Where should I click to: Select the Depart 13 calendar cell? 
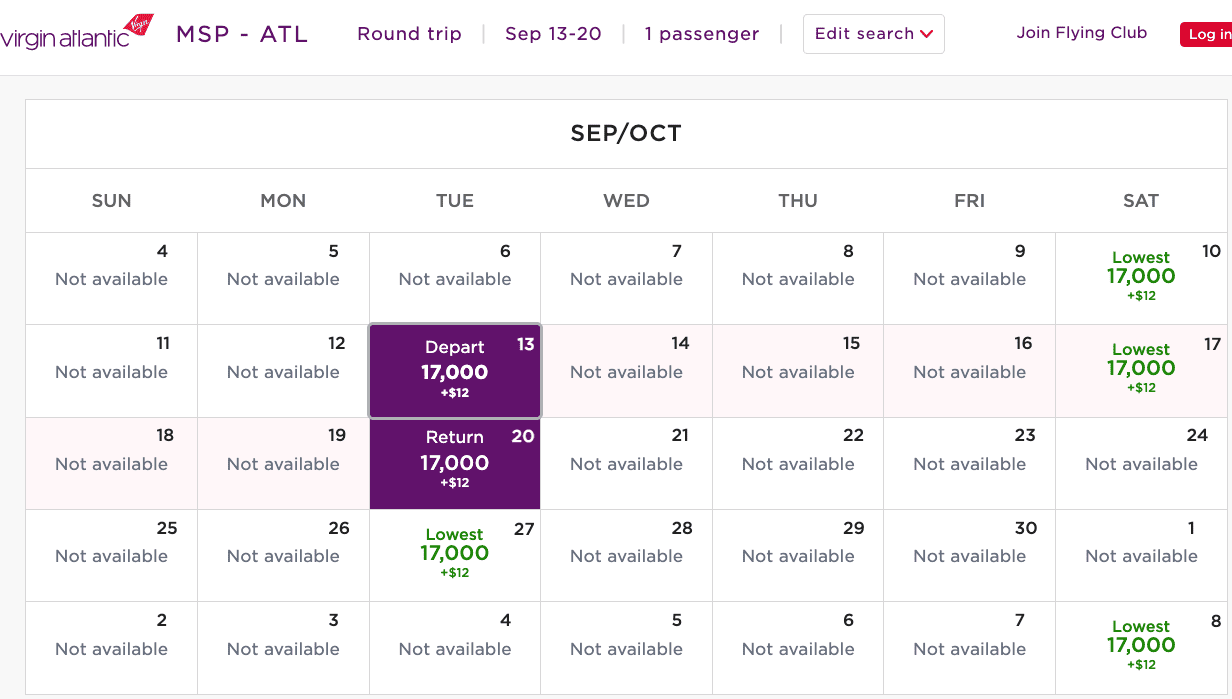click(x=455, y=370)
